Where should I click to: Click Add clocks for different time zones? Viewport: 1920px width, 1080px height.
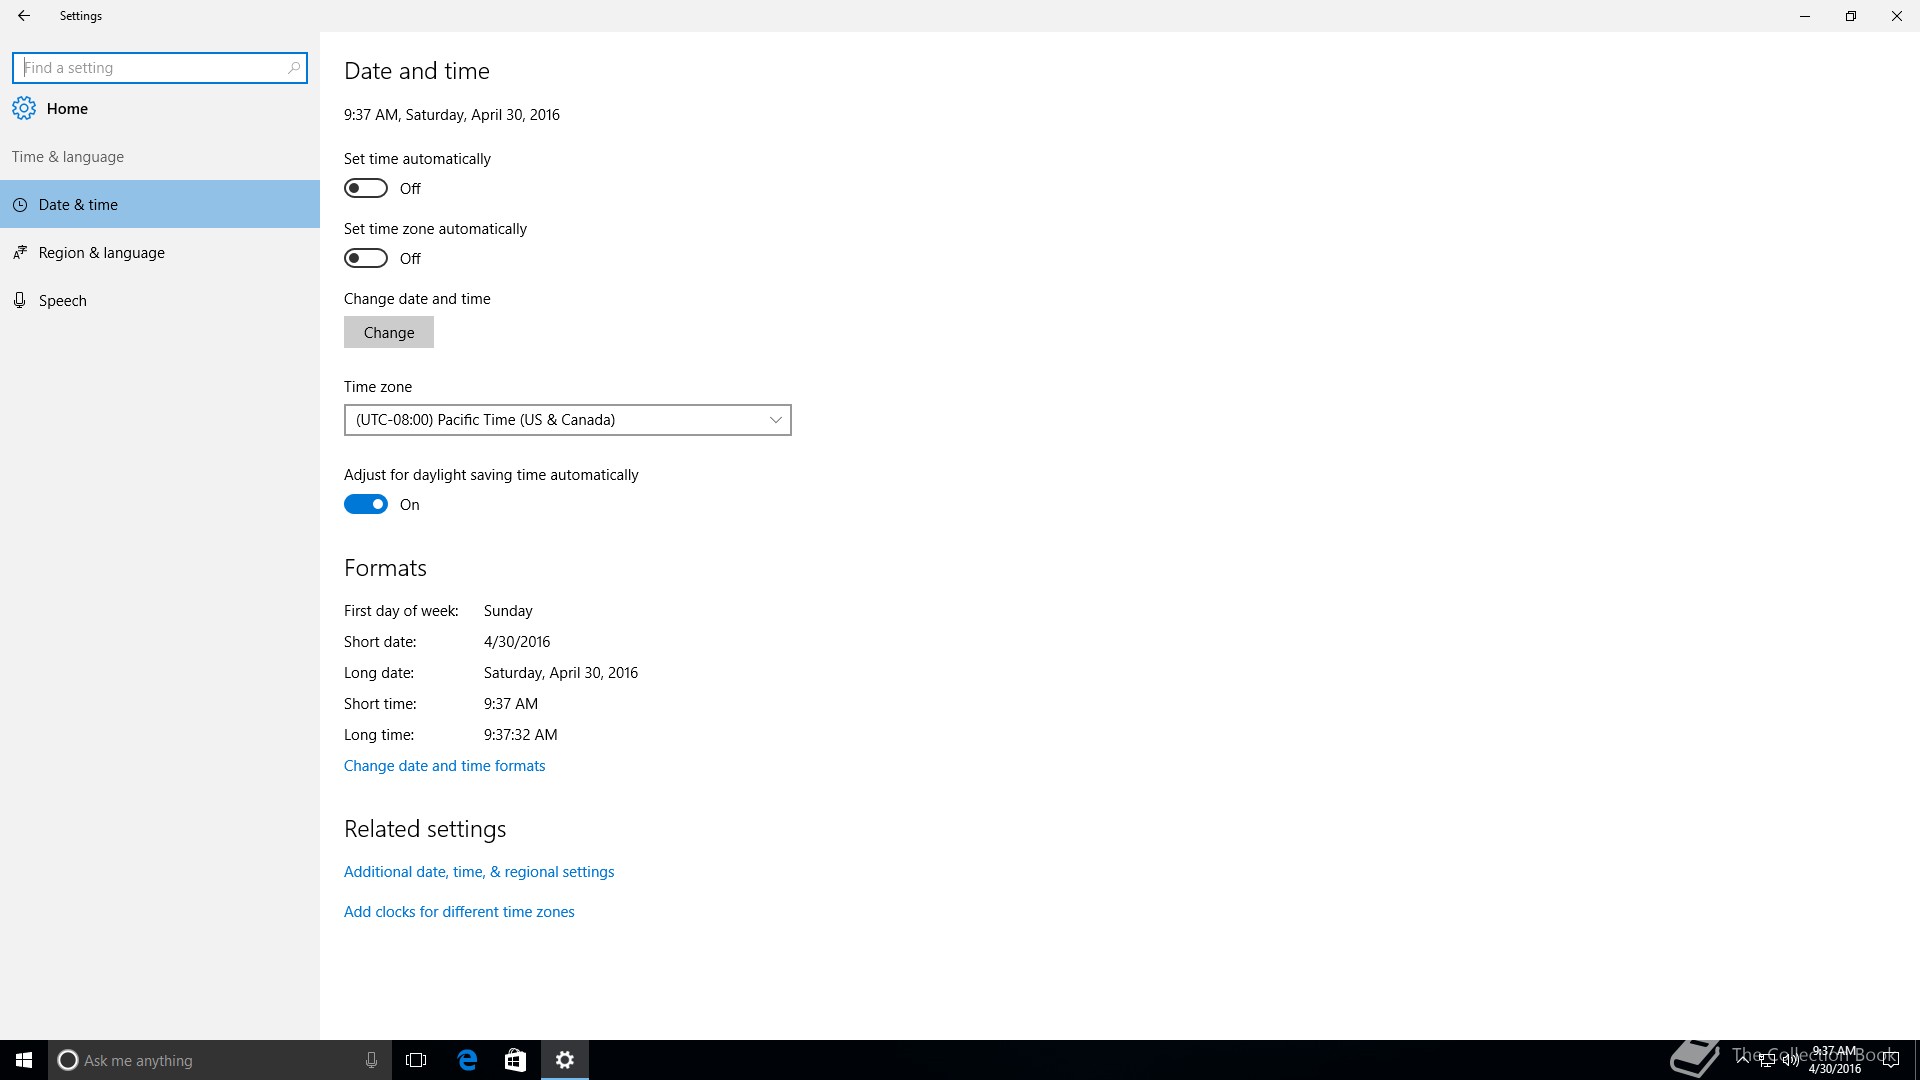[459, 912]
